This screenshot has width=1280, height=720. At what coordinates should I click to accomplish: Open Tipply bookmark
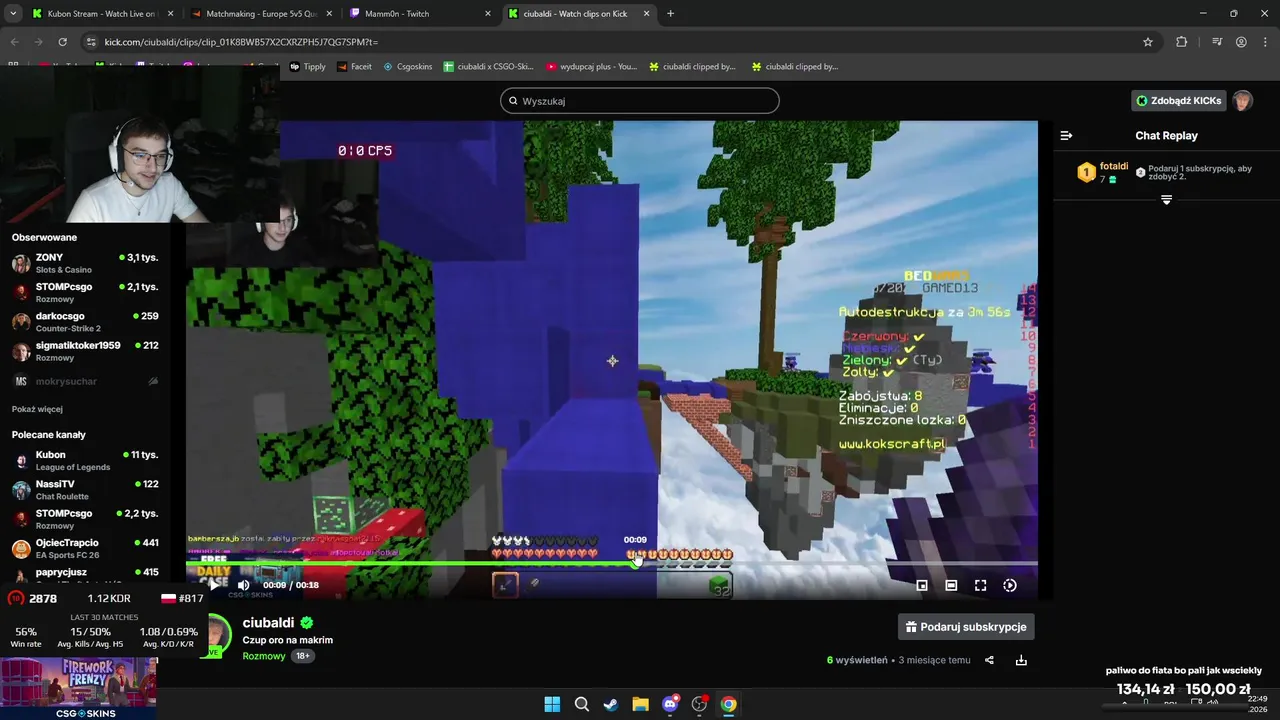(308, 67)
